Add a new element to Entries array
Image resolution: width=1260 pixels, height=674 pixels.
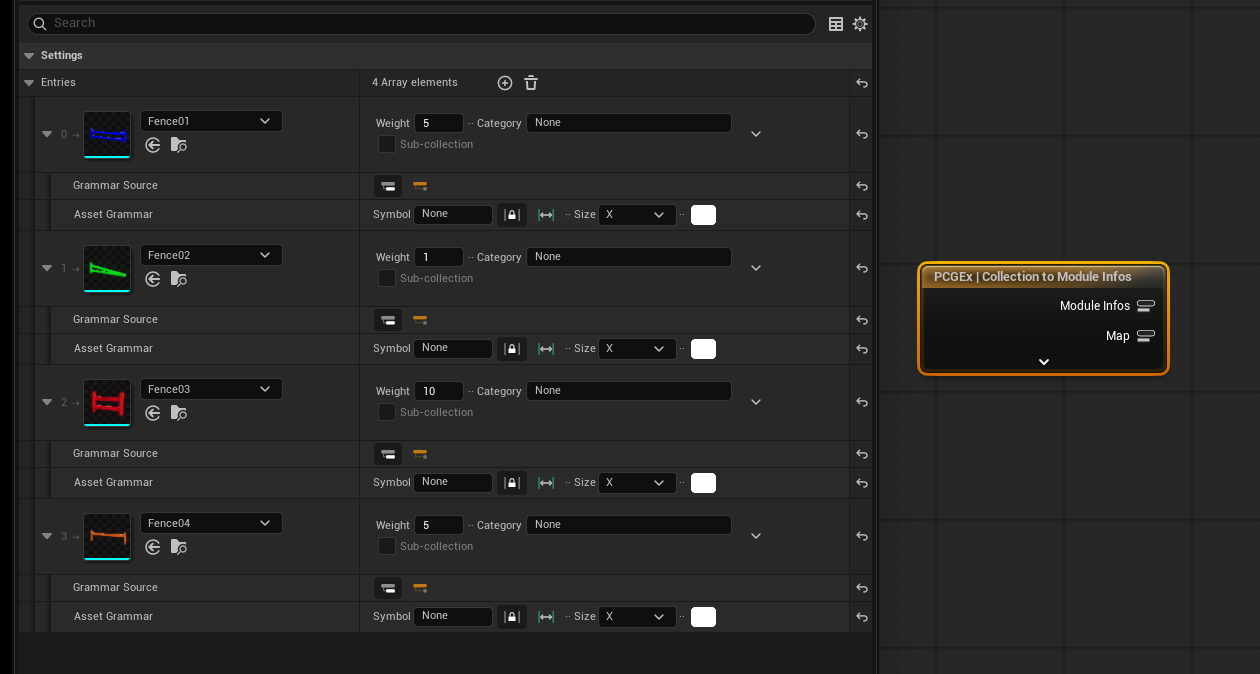click(505, 83)
